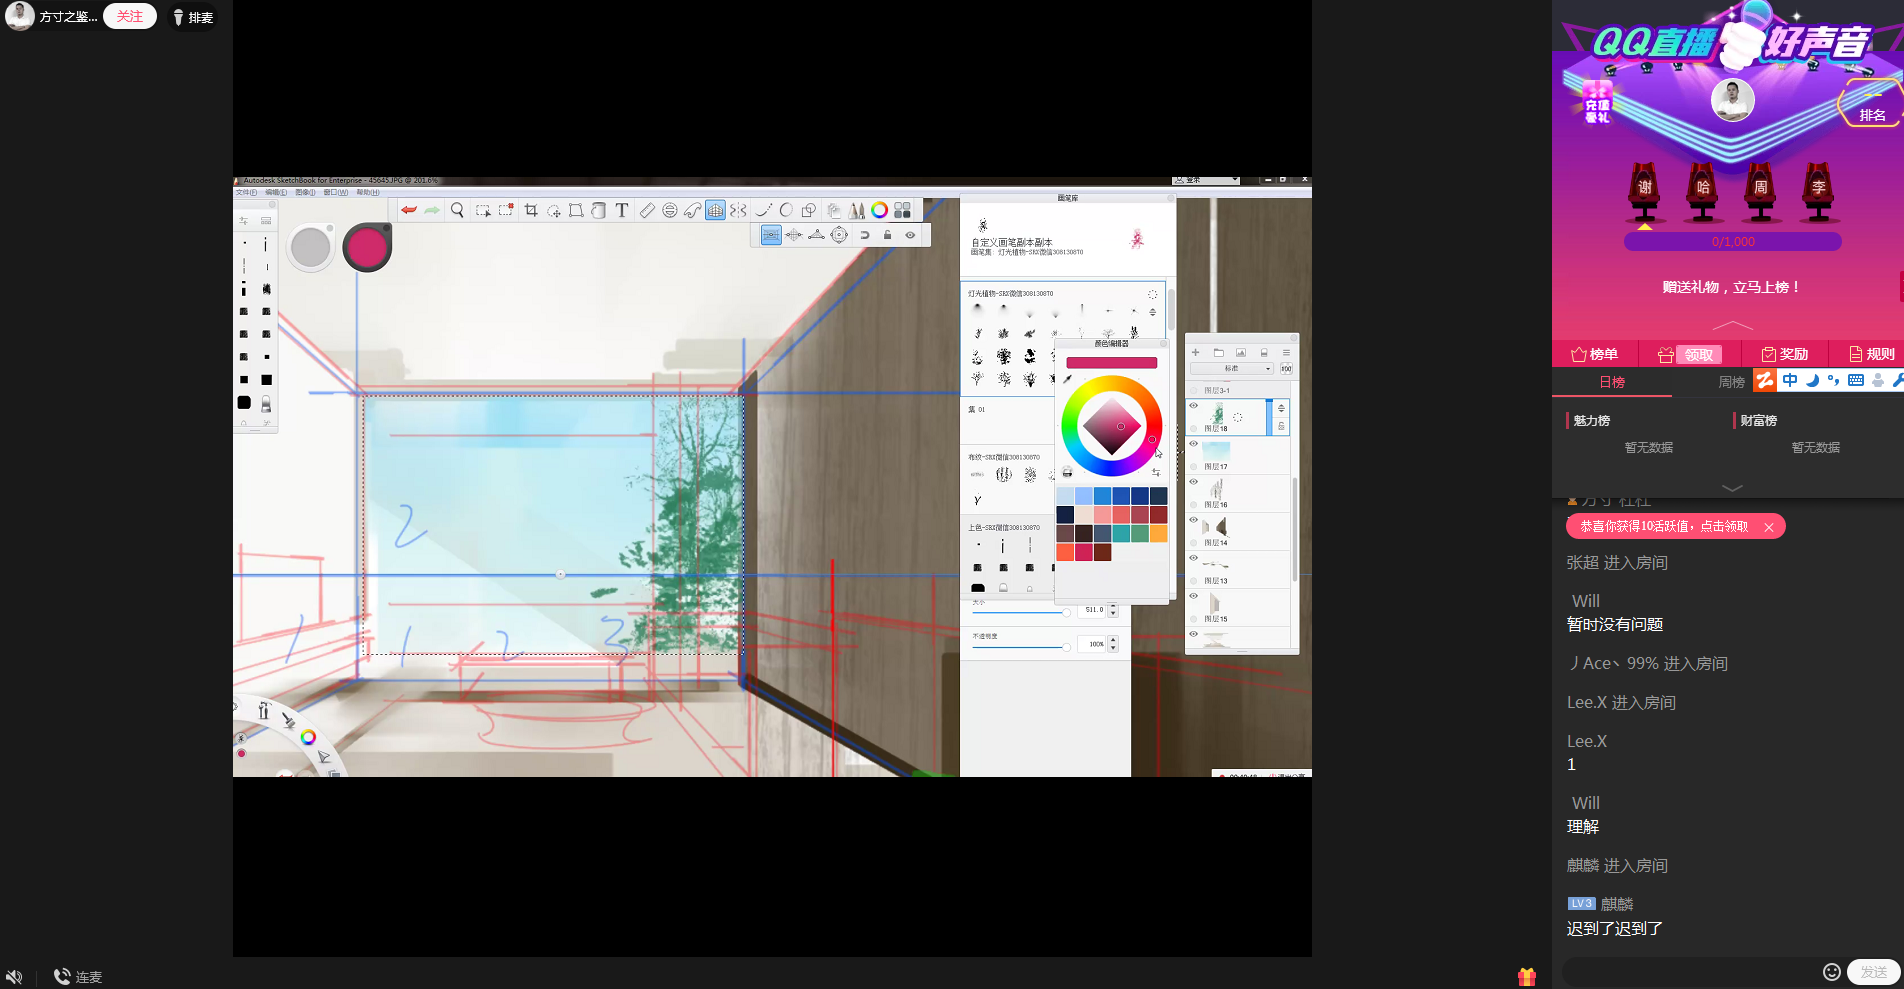Toggle perspective guide visibility eye
1904x989 pixels.
(x=910, y=235)
